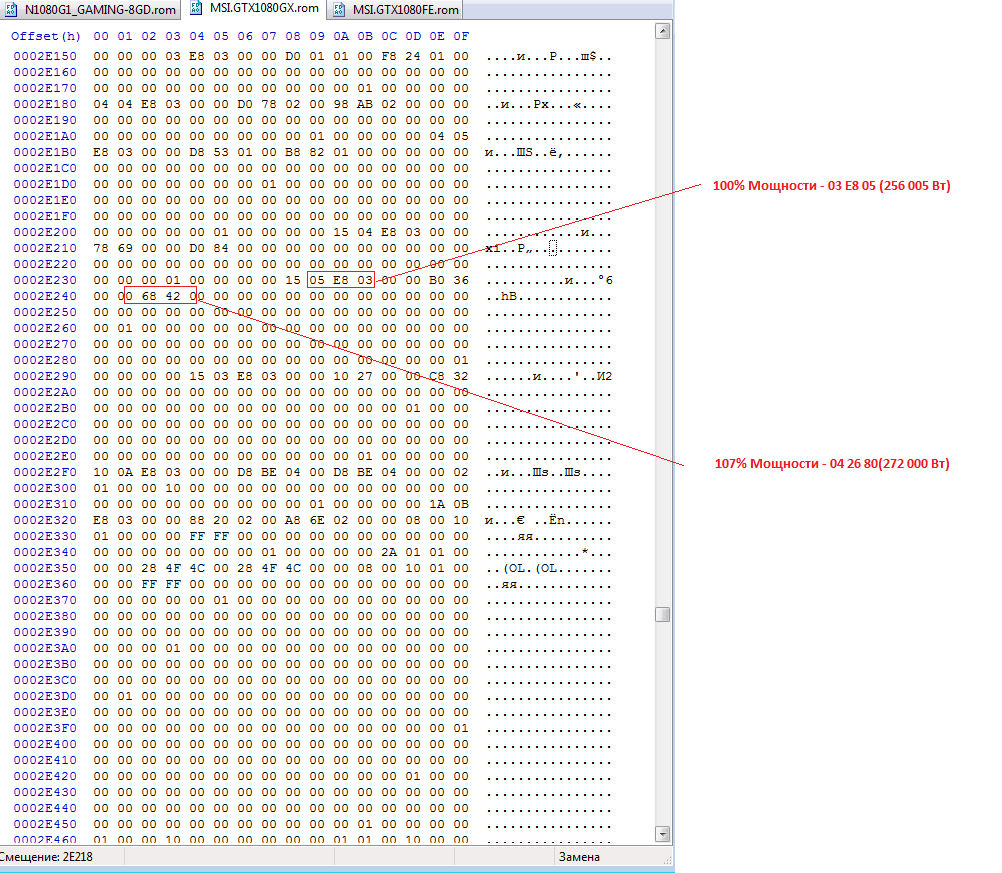This screenshot has width=1002, height=873.
Task: Click the window resize grip in status bar
Action: [668, 860]
